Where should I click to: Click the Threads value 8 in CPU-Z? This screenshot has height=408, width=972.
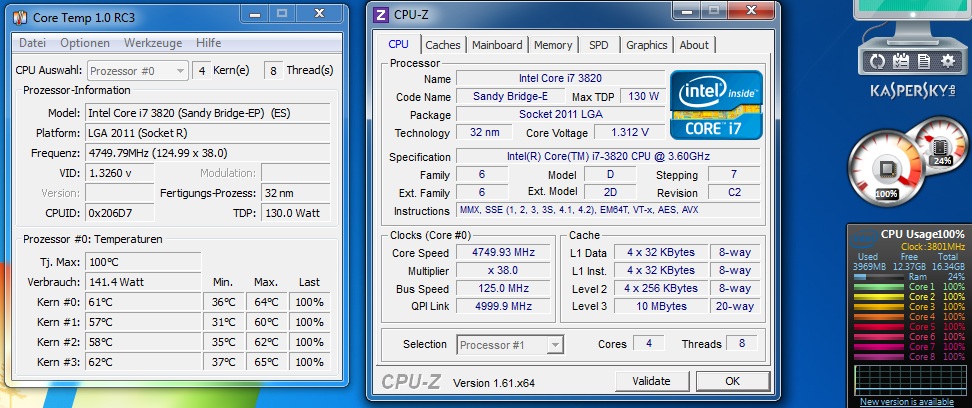click(741, 343)
